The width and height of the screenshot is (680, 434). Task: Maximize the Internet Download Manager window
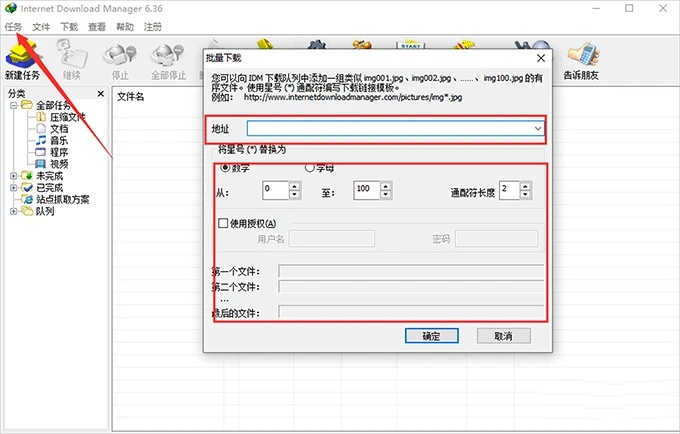[x=629, y=8]
